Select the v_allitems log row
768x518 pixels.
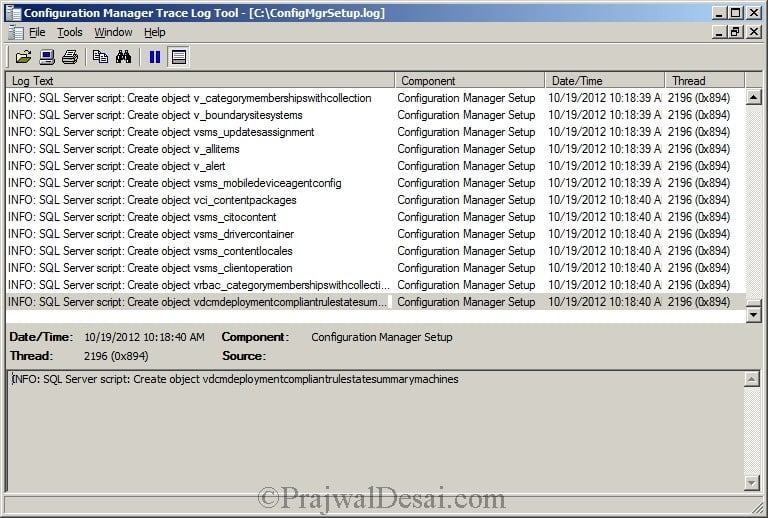point(376,149)
